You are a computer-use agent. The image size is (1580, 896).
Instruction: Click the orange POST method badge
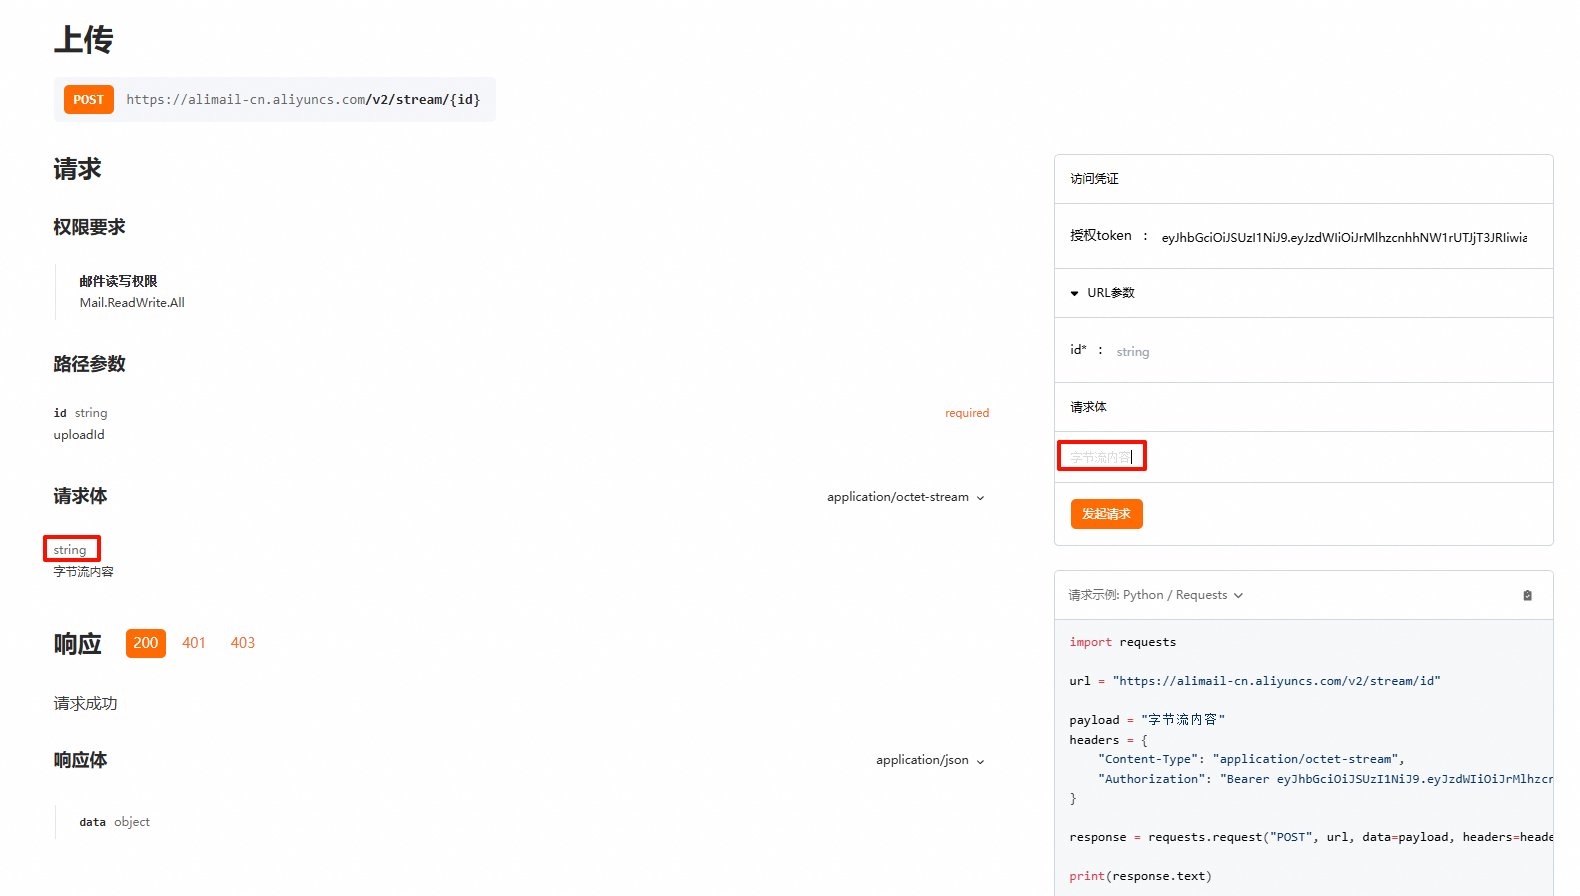click(88, 100)
